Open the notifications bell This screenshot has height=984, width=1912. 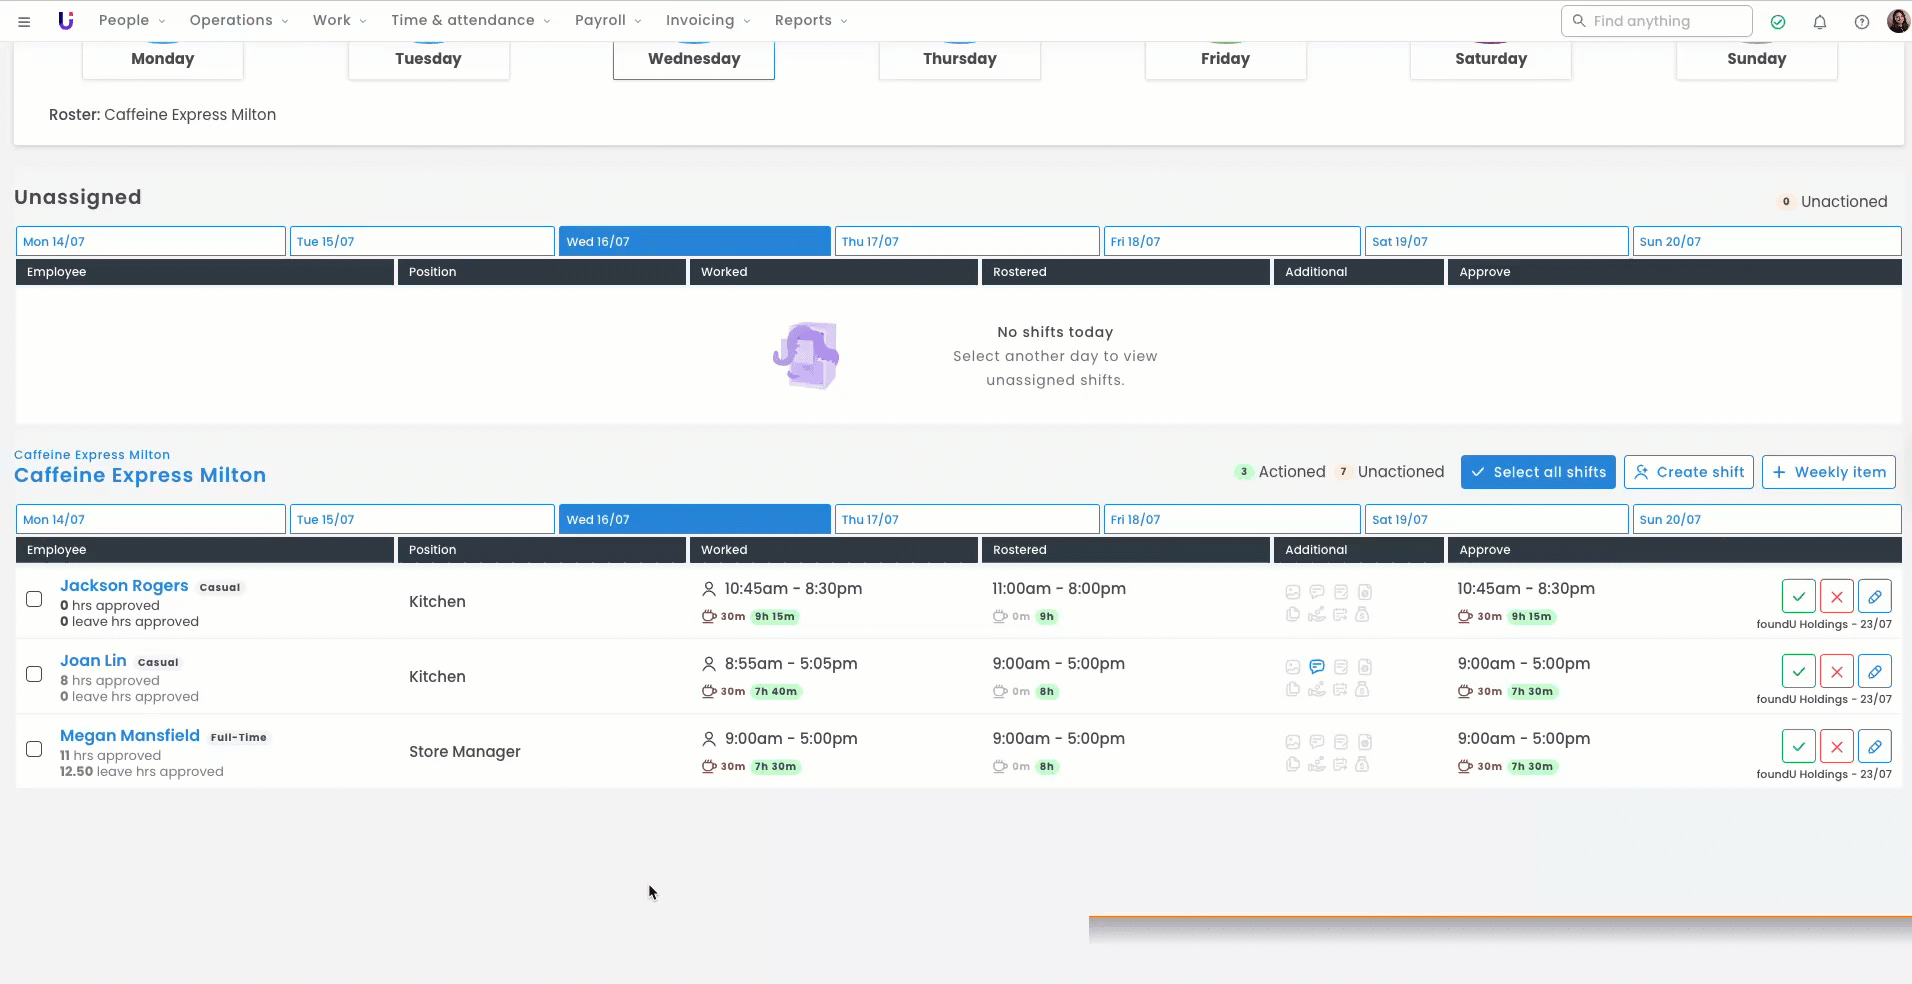(1820, 22)
